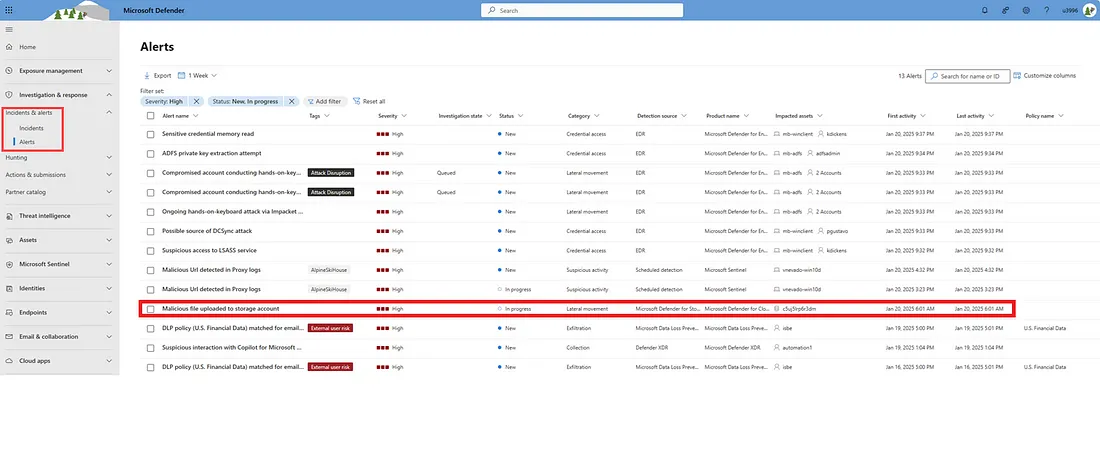Click the Assets sidebar icon
Screen dimensions: 1100x475
click(x=8, y=240)
